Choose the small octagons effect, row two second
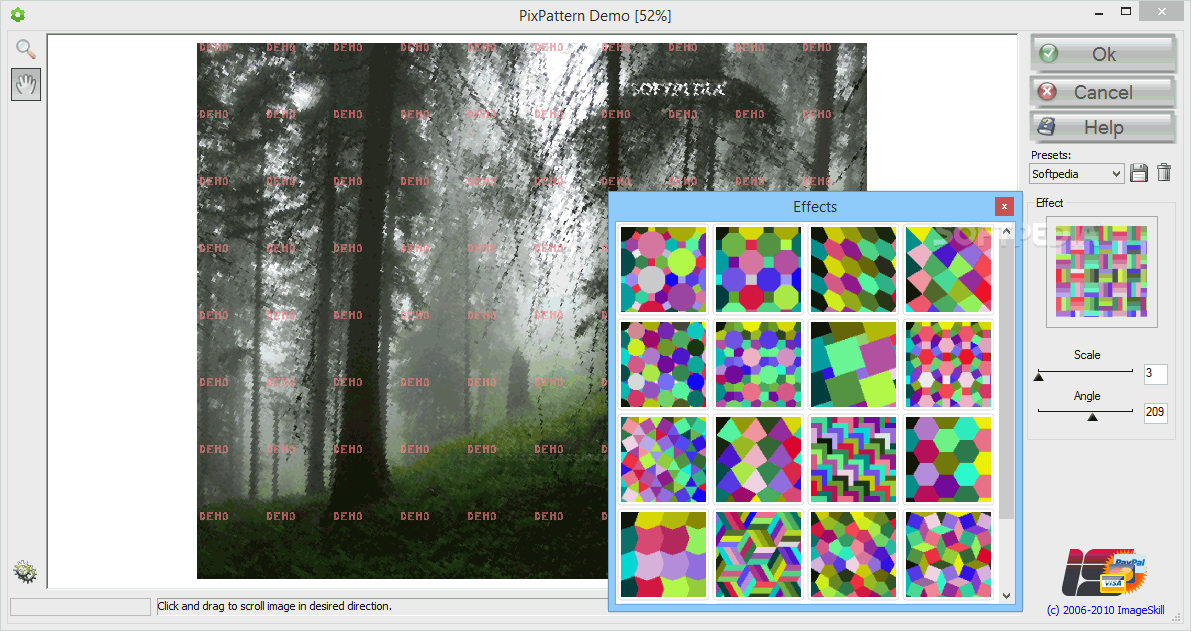The height and width of the screenshot is (631, 1191). [758, 364]
